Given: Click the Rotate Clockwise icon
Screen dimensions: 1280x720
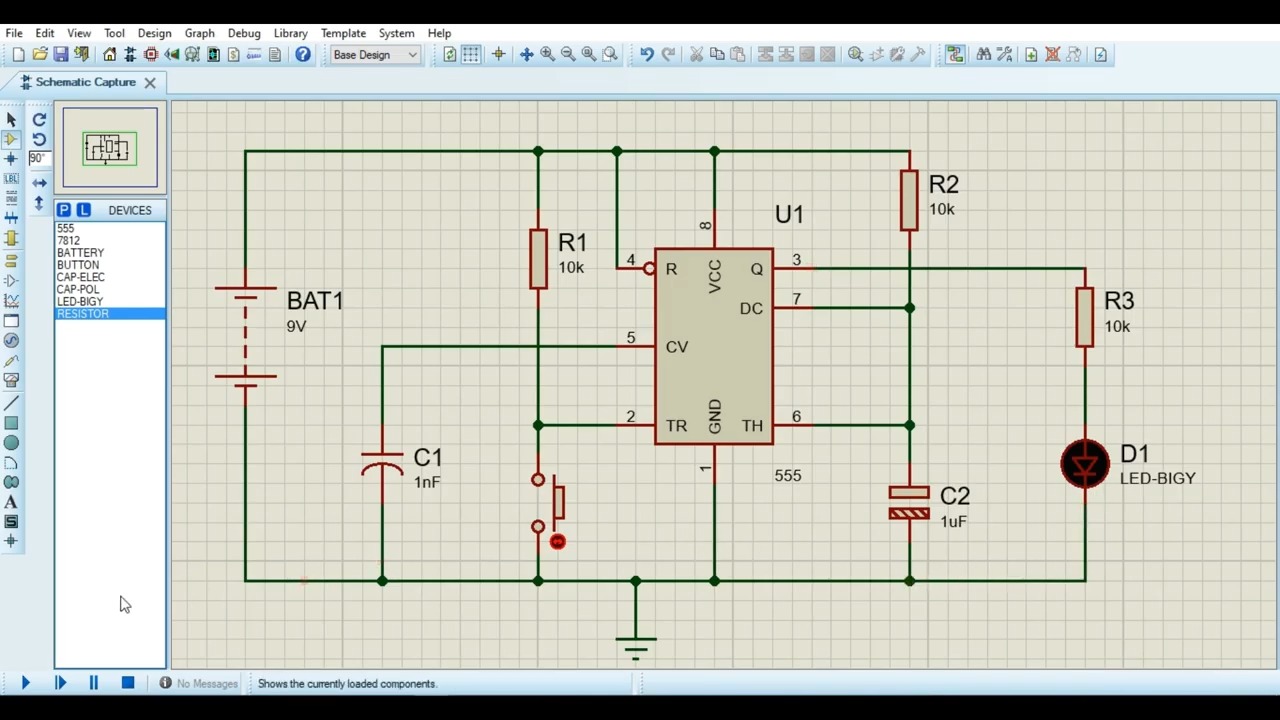Looking at the screenshot, I should (x=39, y=120).
